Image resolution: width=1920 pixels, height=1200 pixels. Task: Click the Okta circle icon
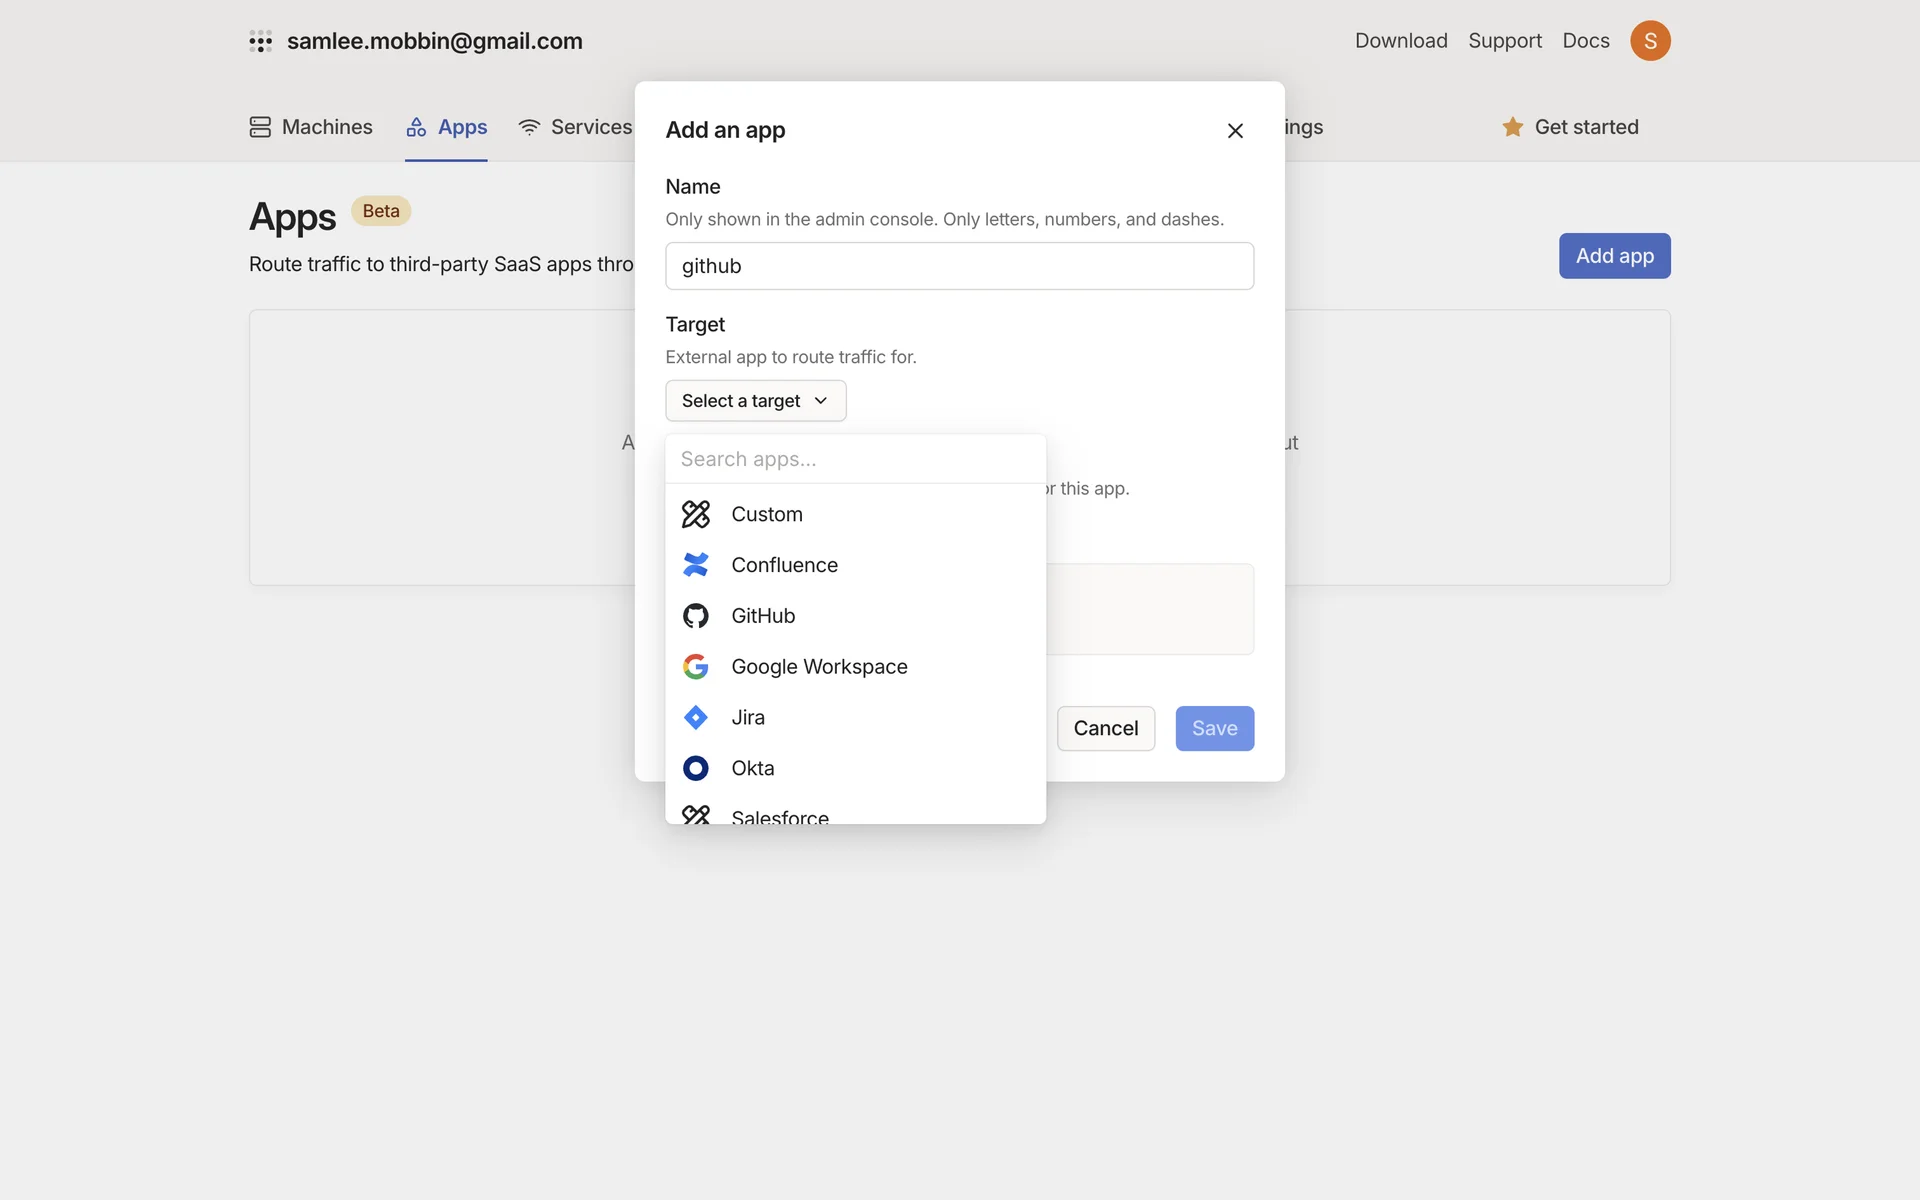click(695, 768)
